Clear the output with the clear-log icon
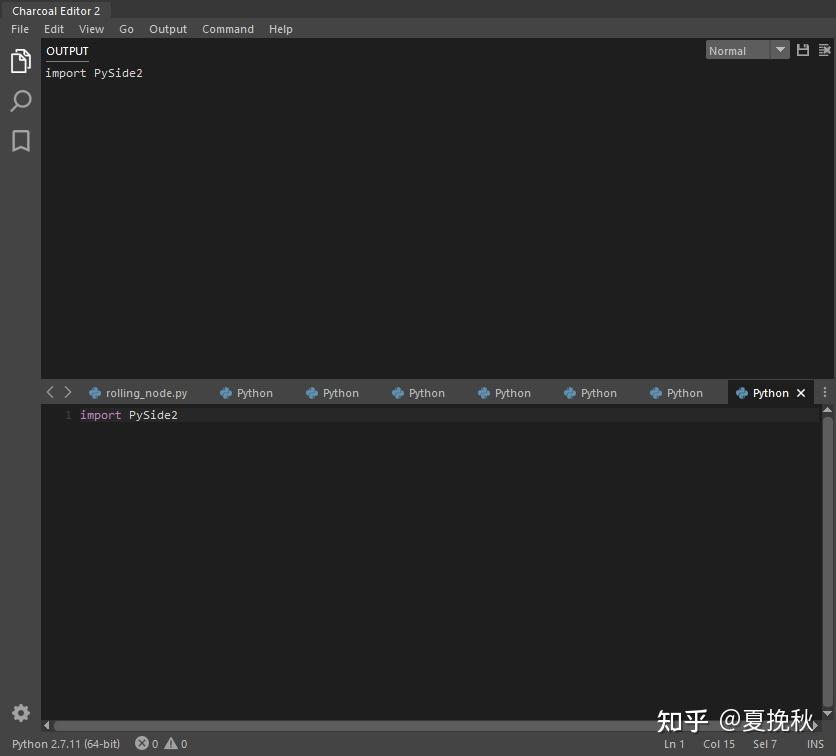 pos(824,50)
